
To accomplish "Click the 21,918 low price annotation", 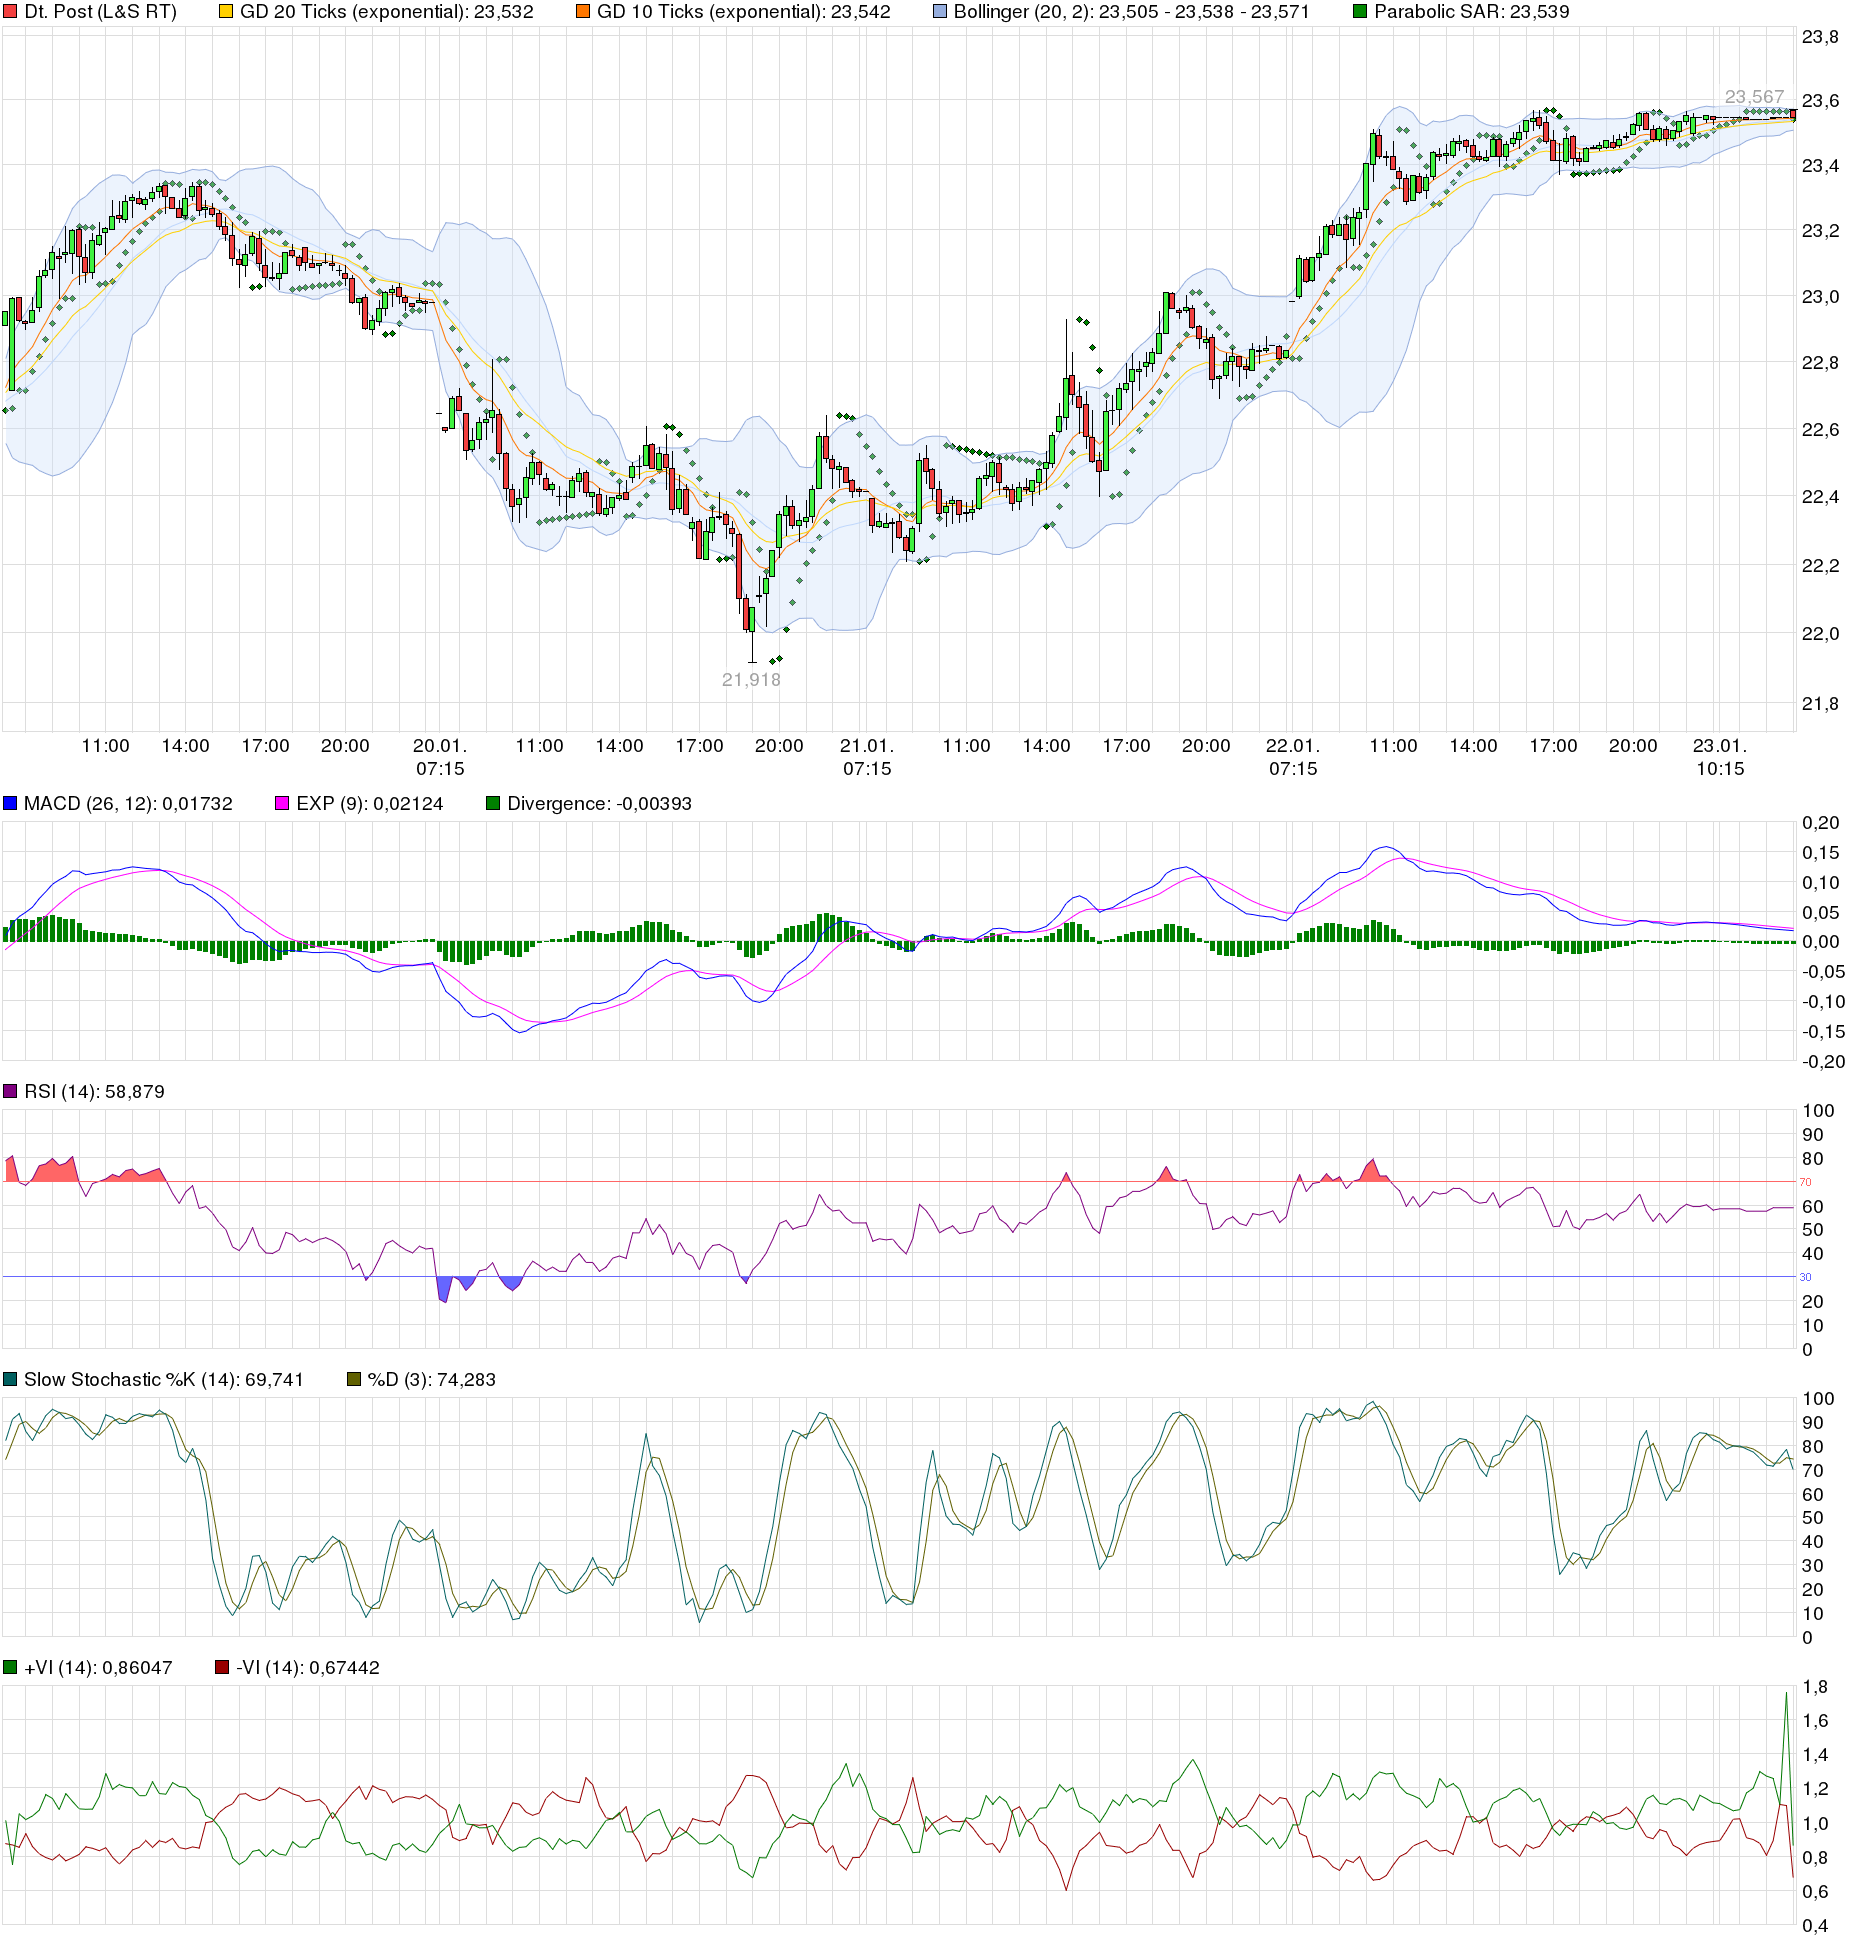I will pos(751,680).
